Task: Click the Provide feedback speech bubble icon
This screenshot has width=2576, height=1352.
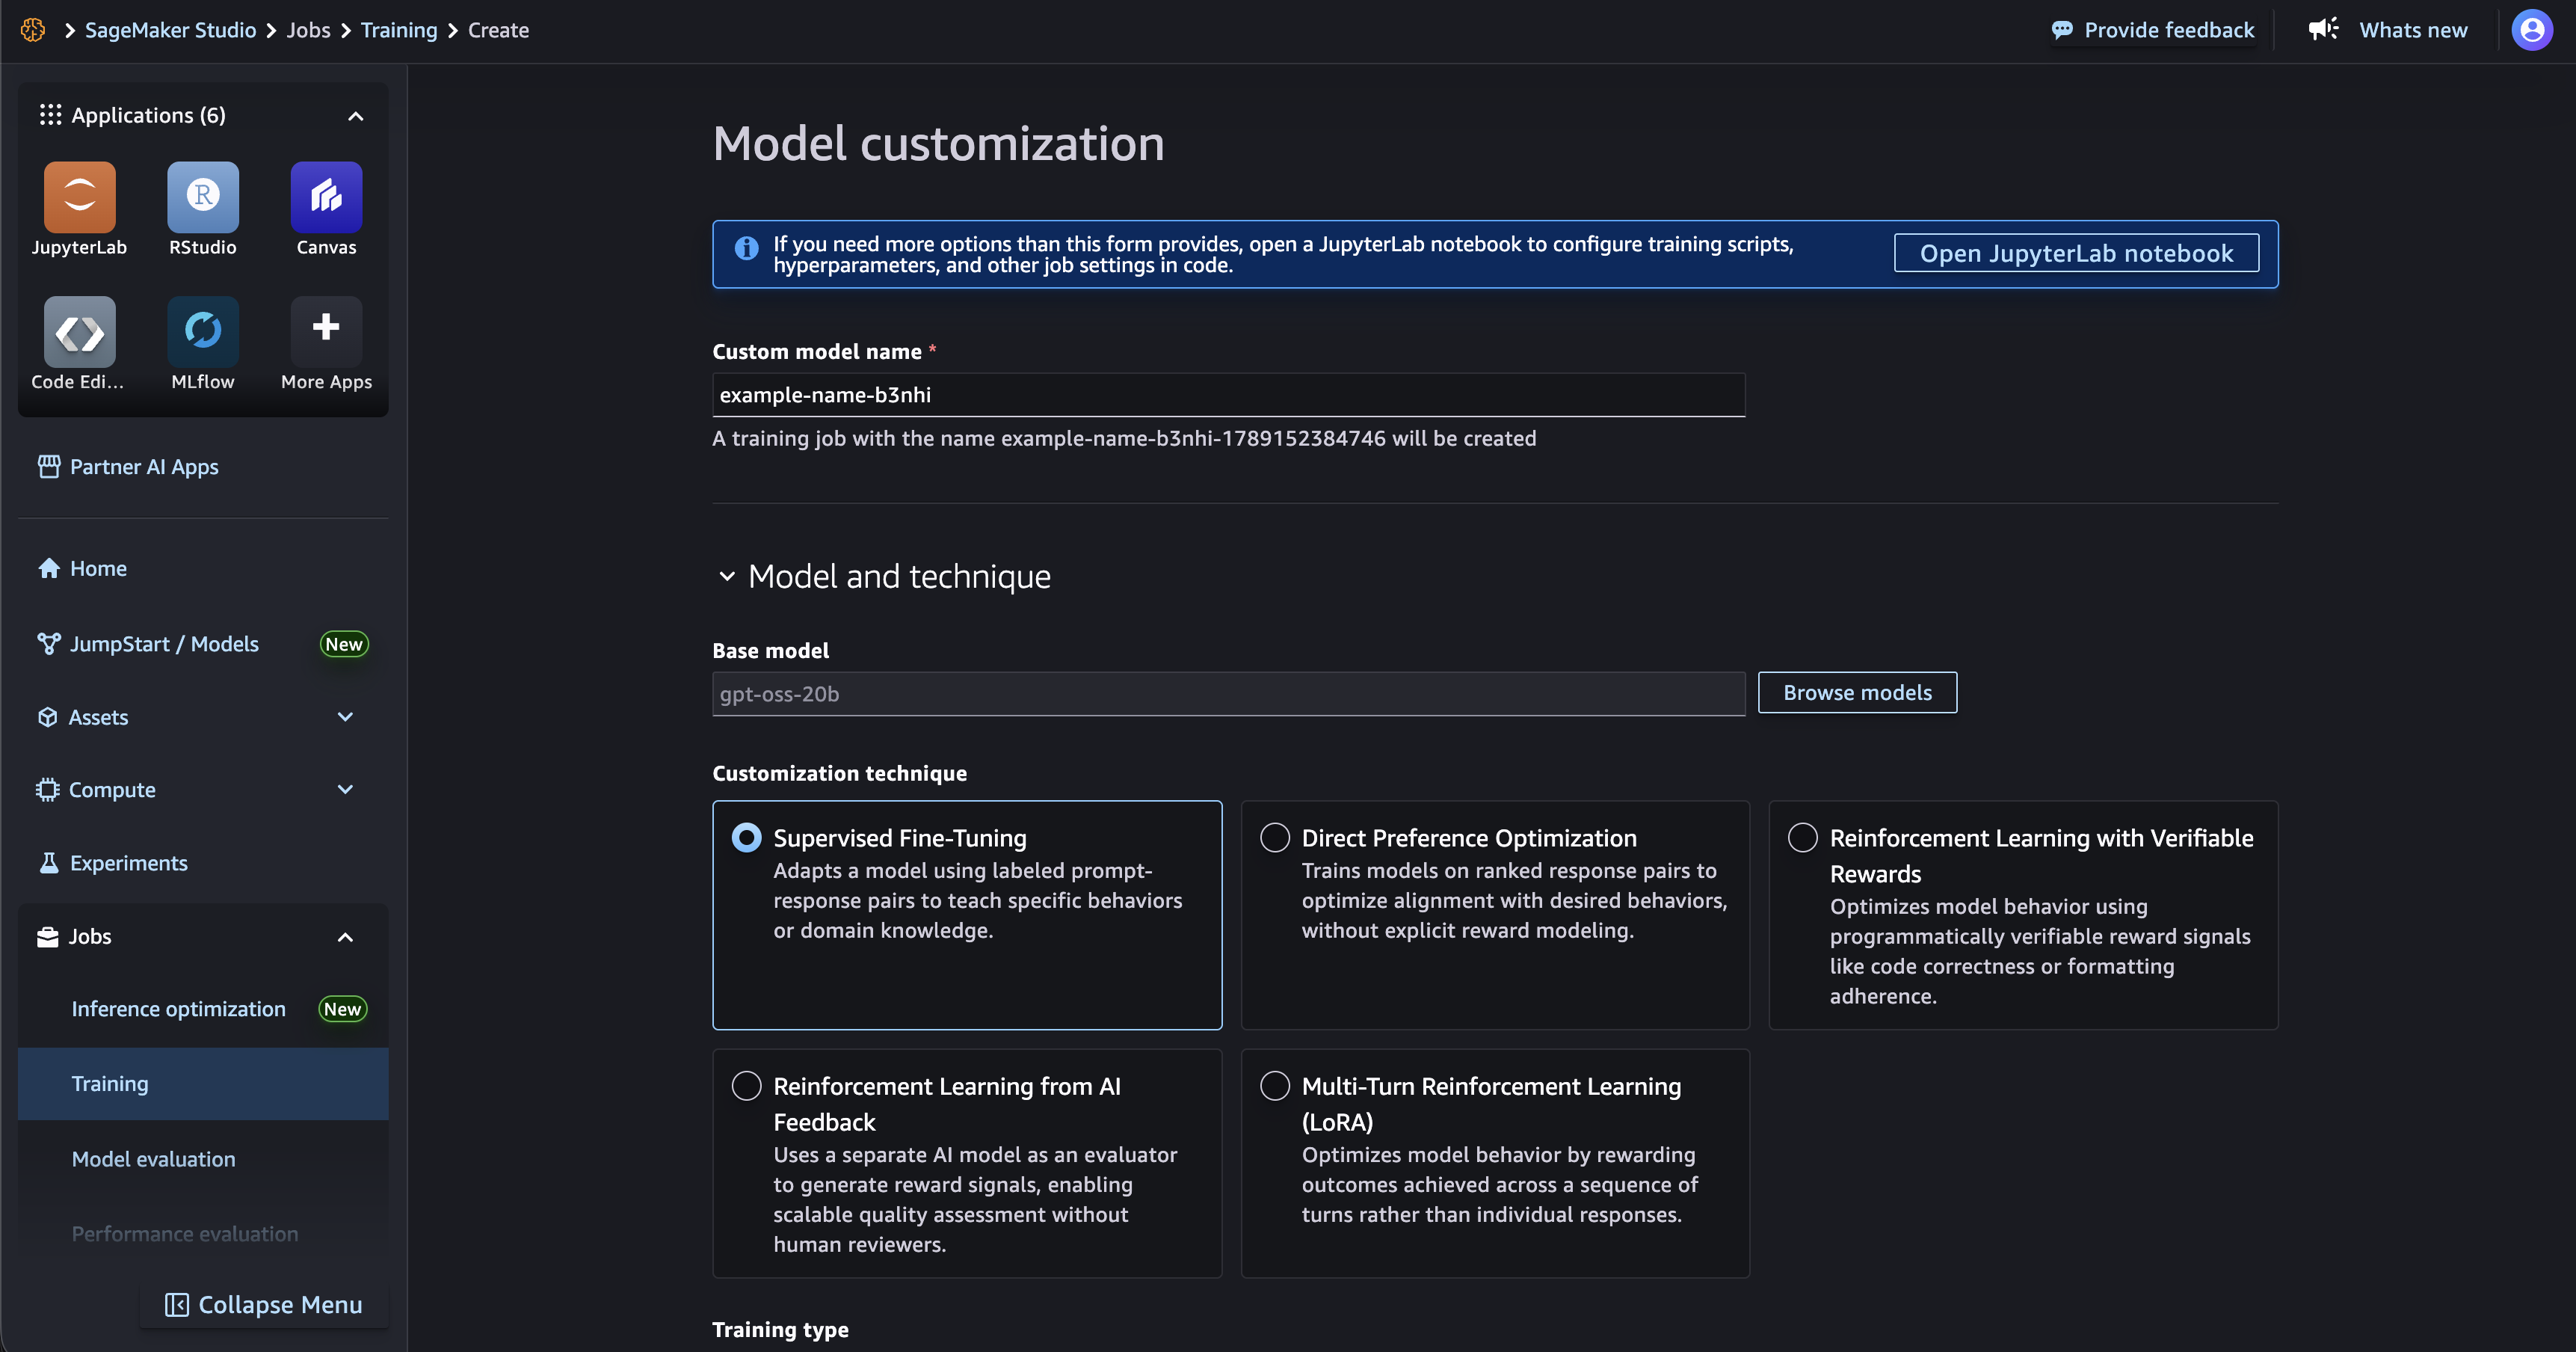Action: click(x=2062, y=30)
